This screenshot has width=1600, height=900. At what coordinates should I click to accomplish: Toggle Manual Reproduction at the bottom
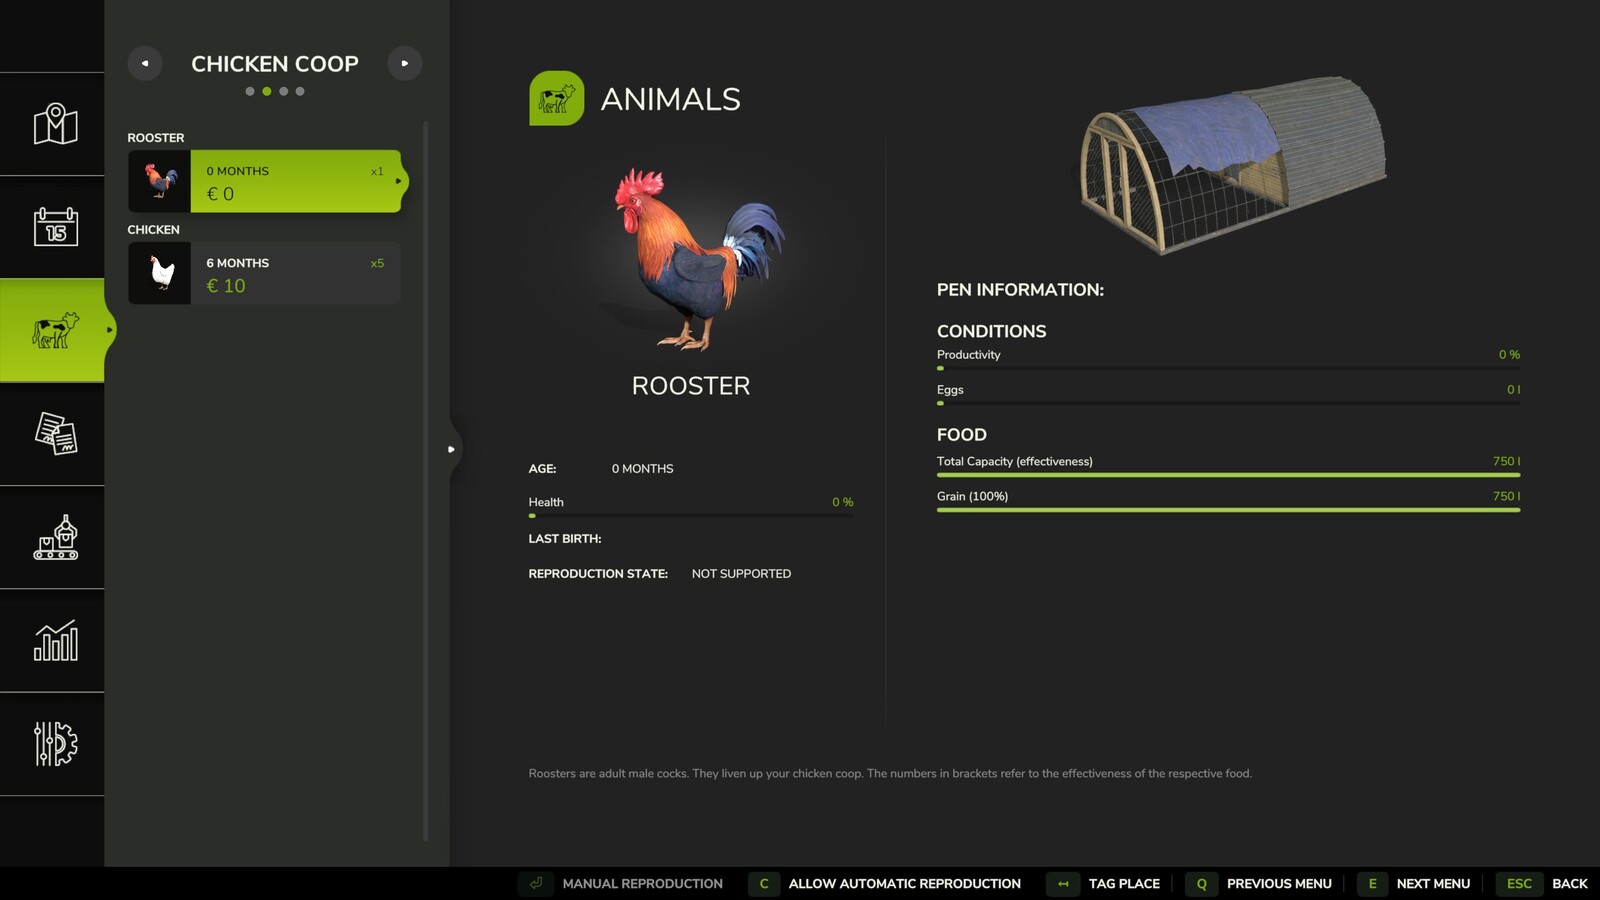pos(641,883)
